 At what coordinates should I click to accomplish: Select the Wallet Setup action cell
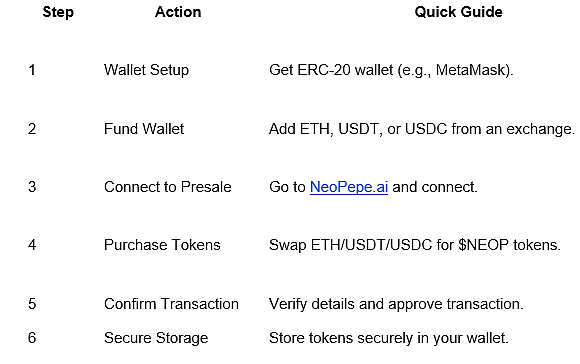(146, 70)
